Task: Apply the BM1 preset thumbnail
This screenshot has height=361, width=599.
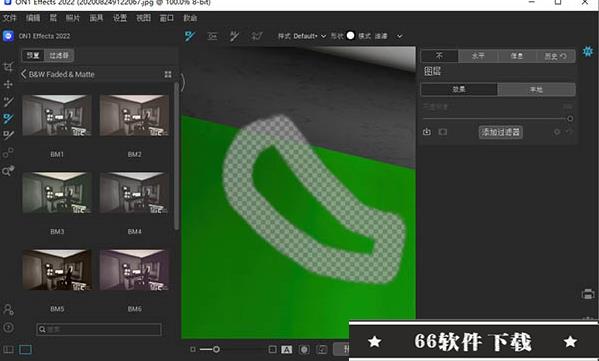Action: click(x=57, y=115)
